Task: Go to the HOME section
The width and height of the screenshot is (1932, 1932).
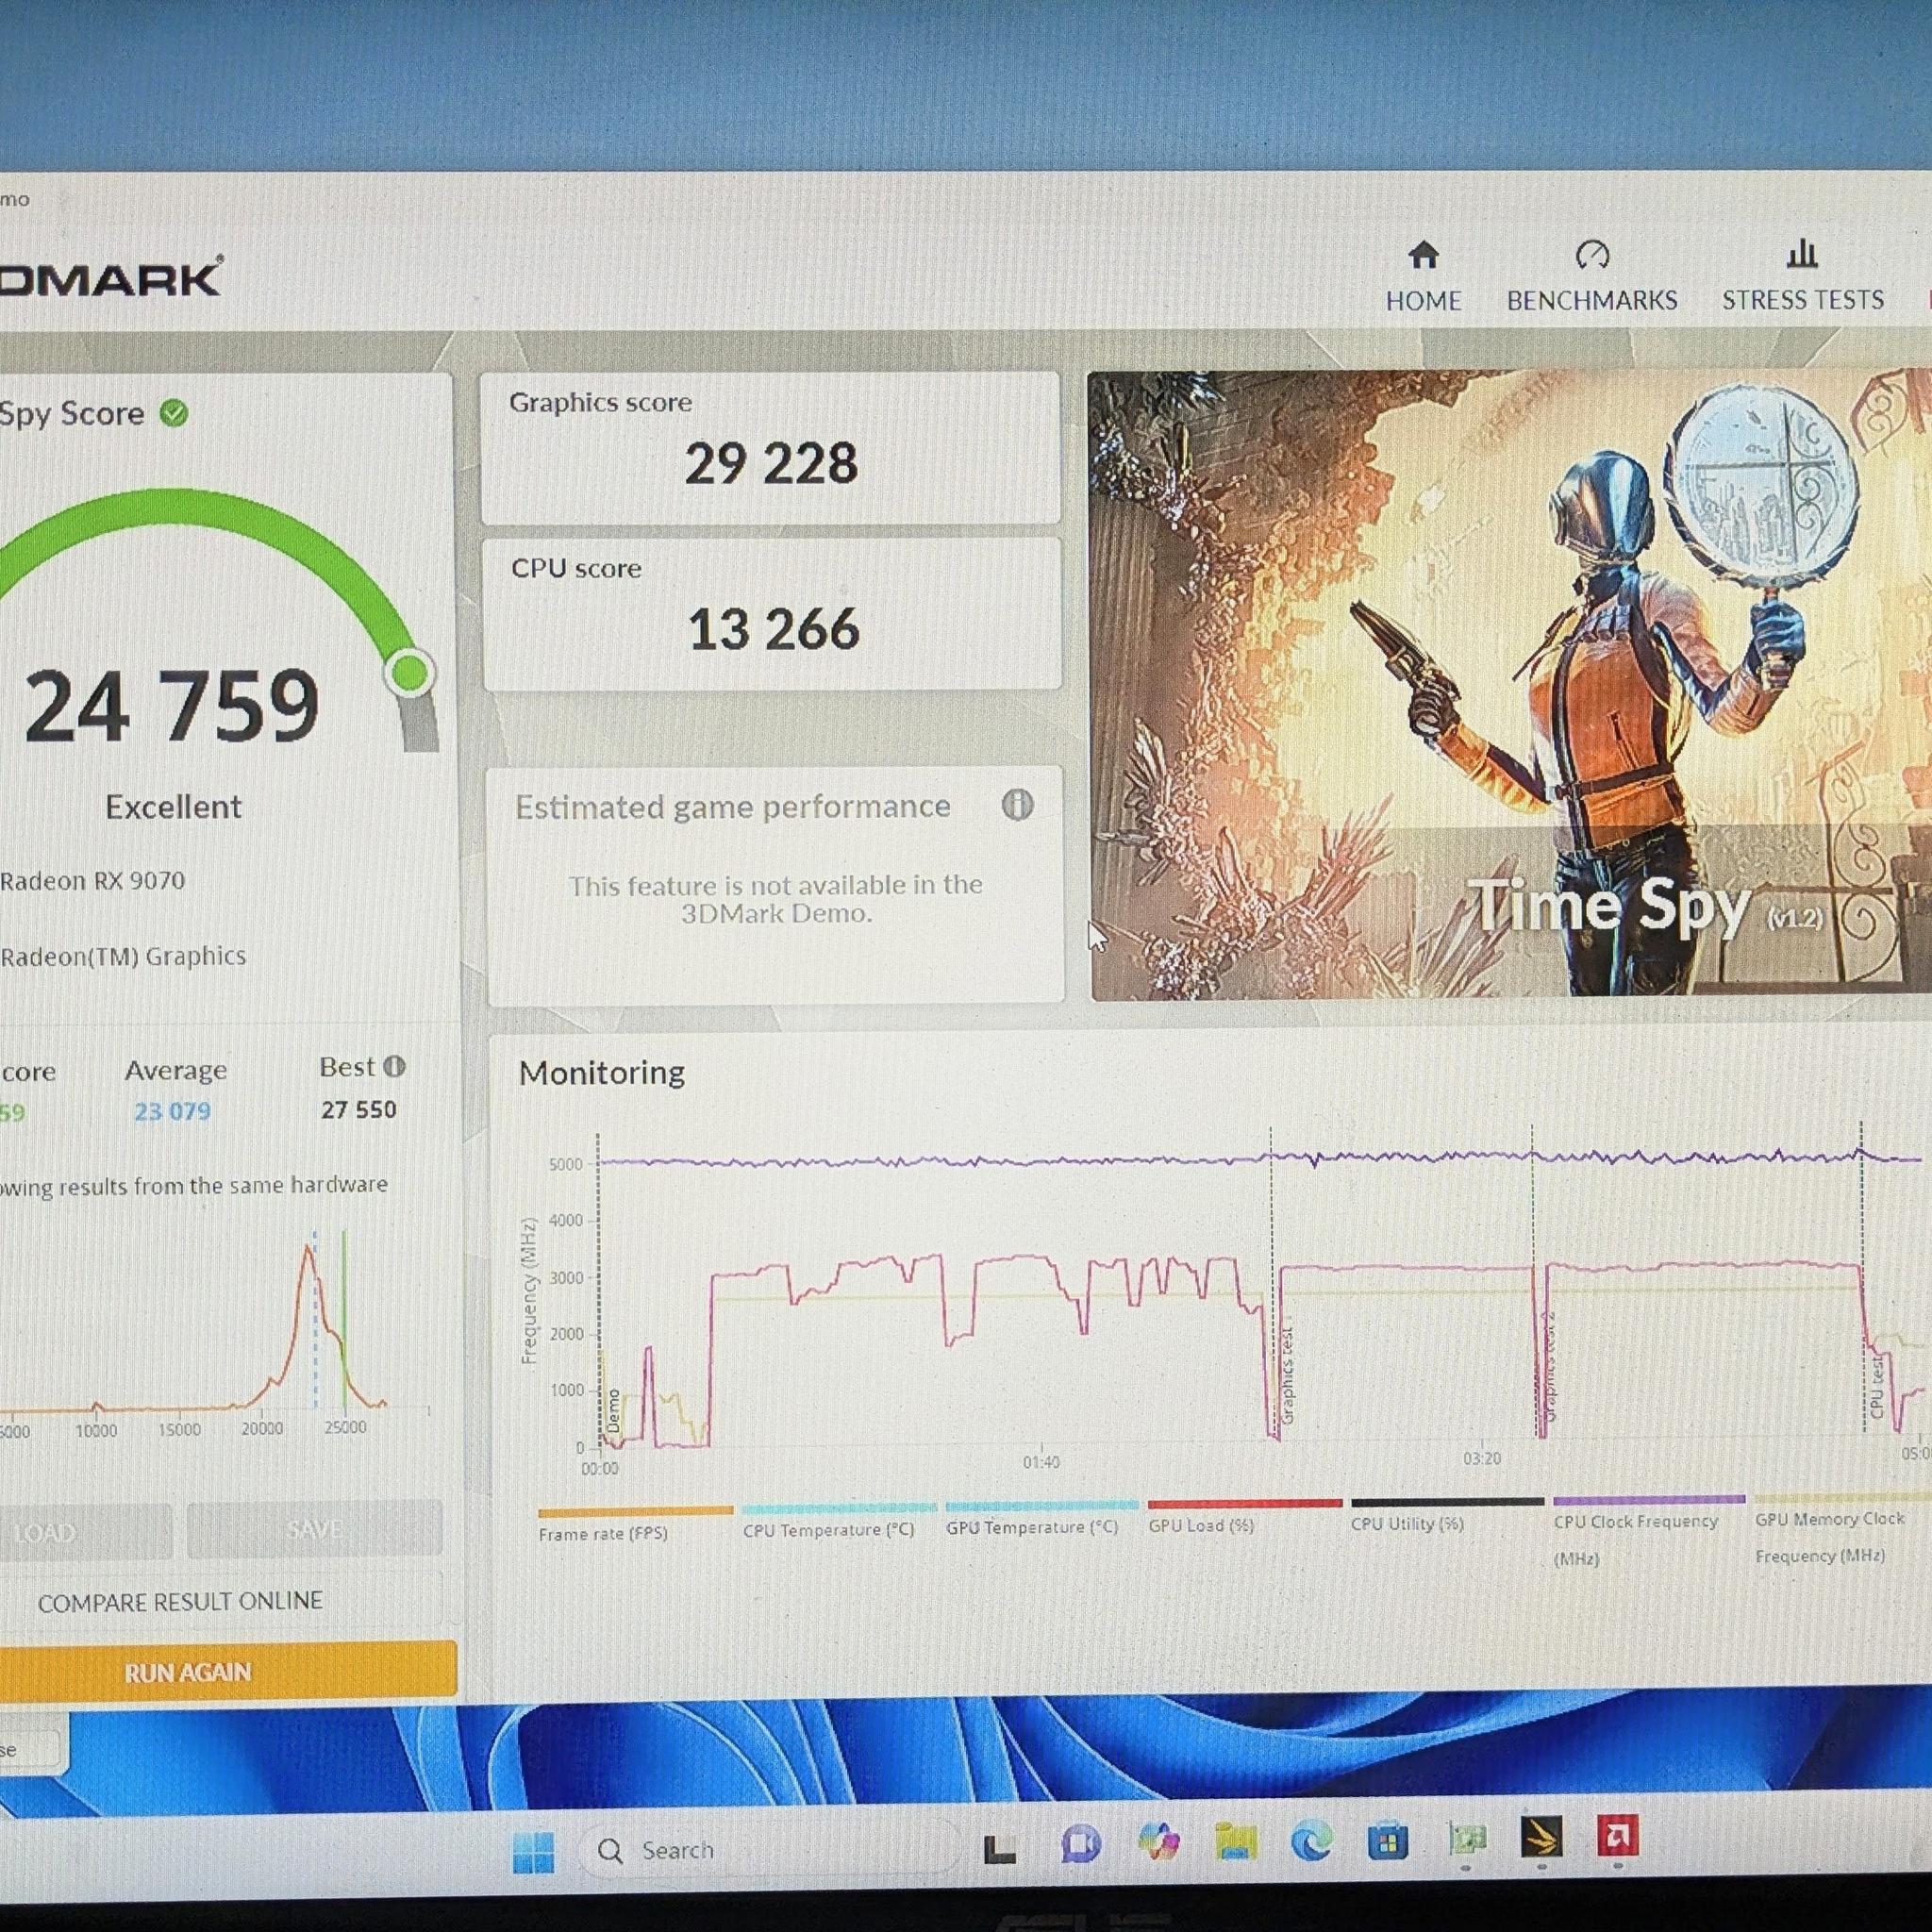Action: (1423, 277)
